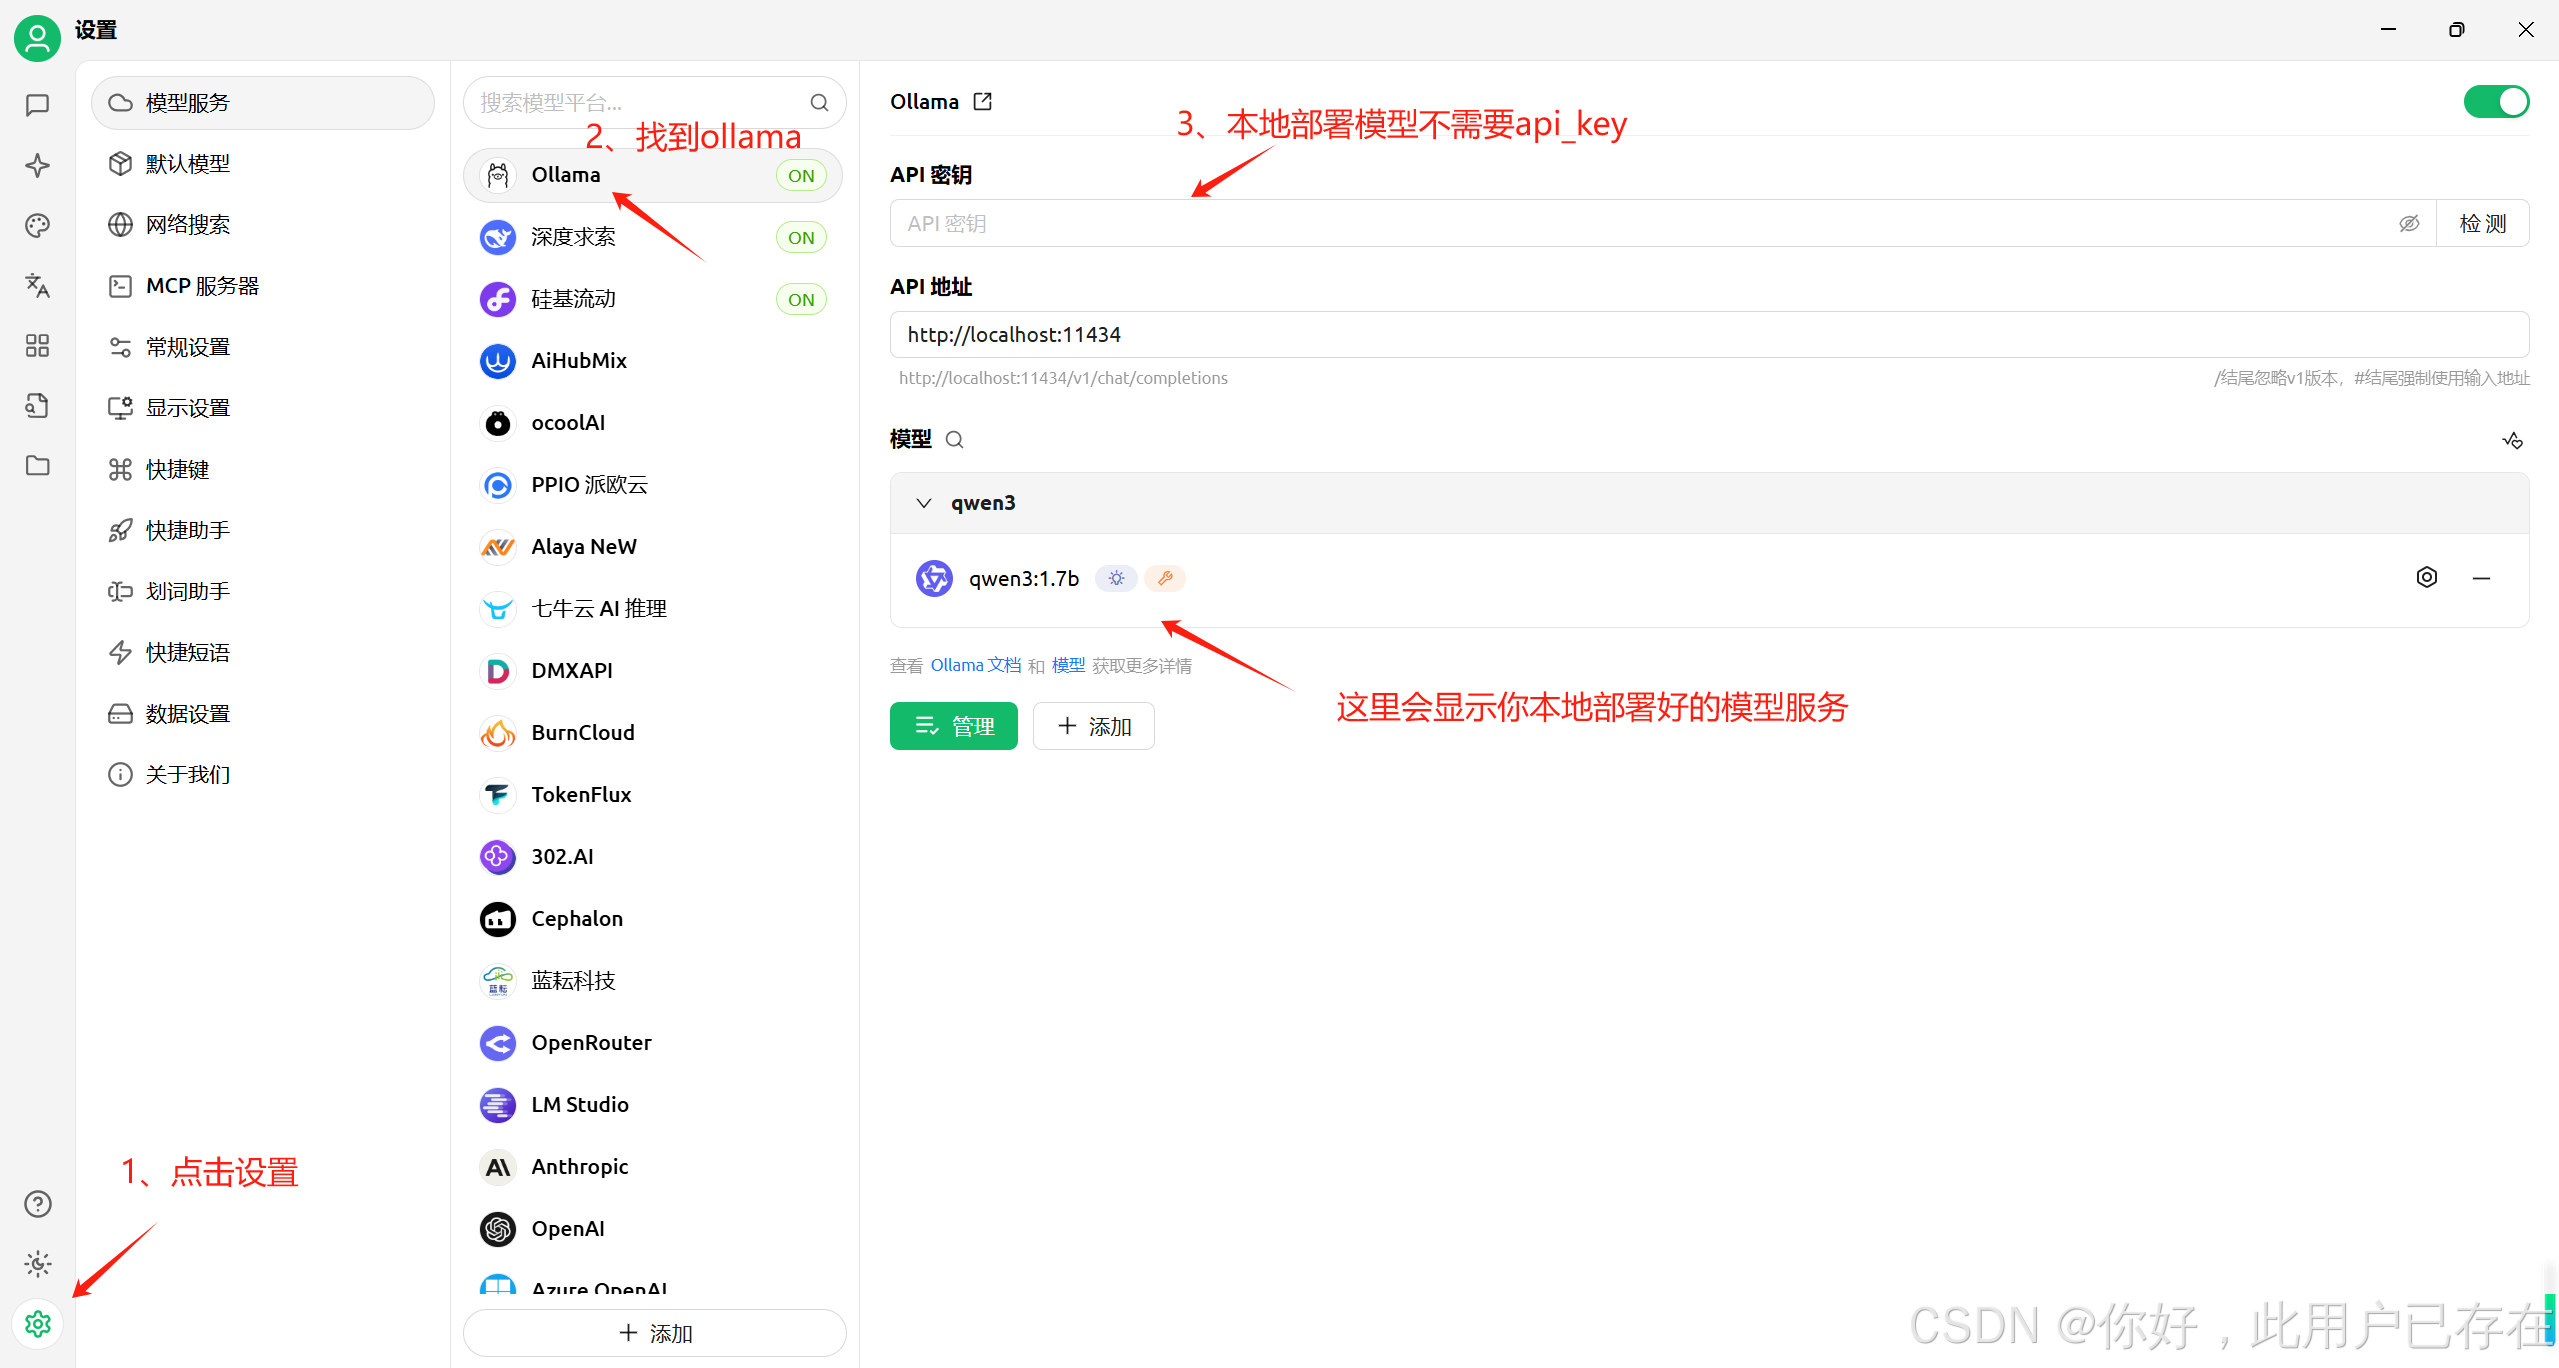This screenshot has width=2559, height=1368.
Task: Open the help question mark icon
Action: point(37,1204)
